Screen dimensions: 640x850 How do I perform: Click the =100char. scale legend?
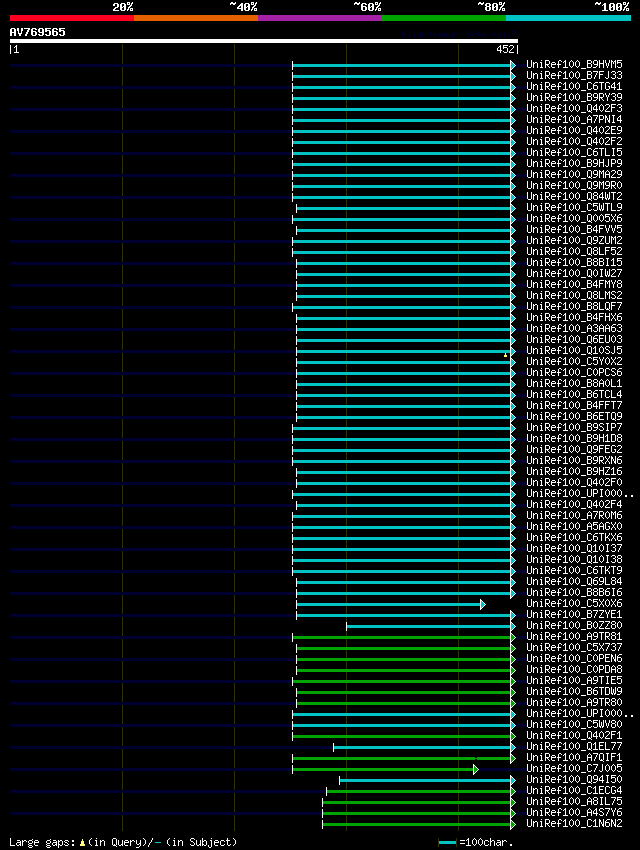(x=476, y=842)
